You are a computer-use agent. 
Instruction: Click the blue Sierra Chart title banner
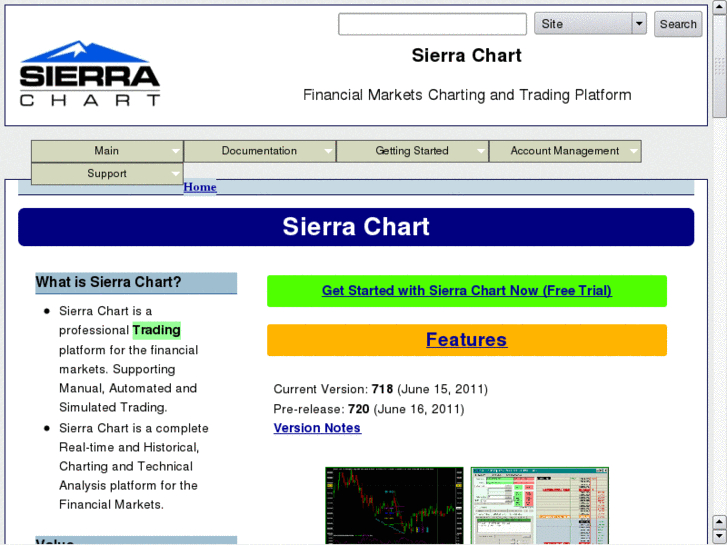click(x=356, y=227)
